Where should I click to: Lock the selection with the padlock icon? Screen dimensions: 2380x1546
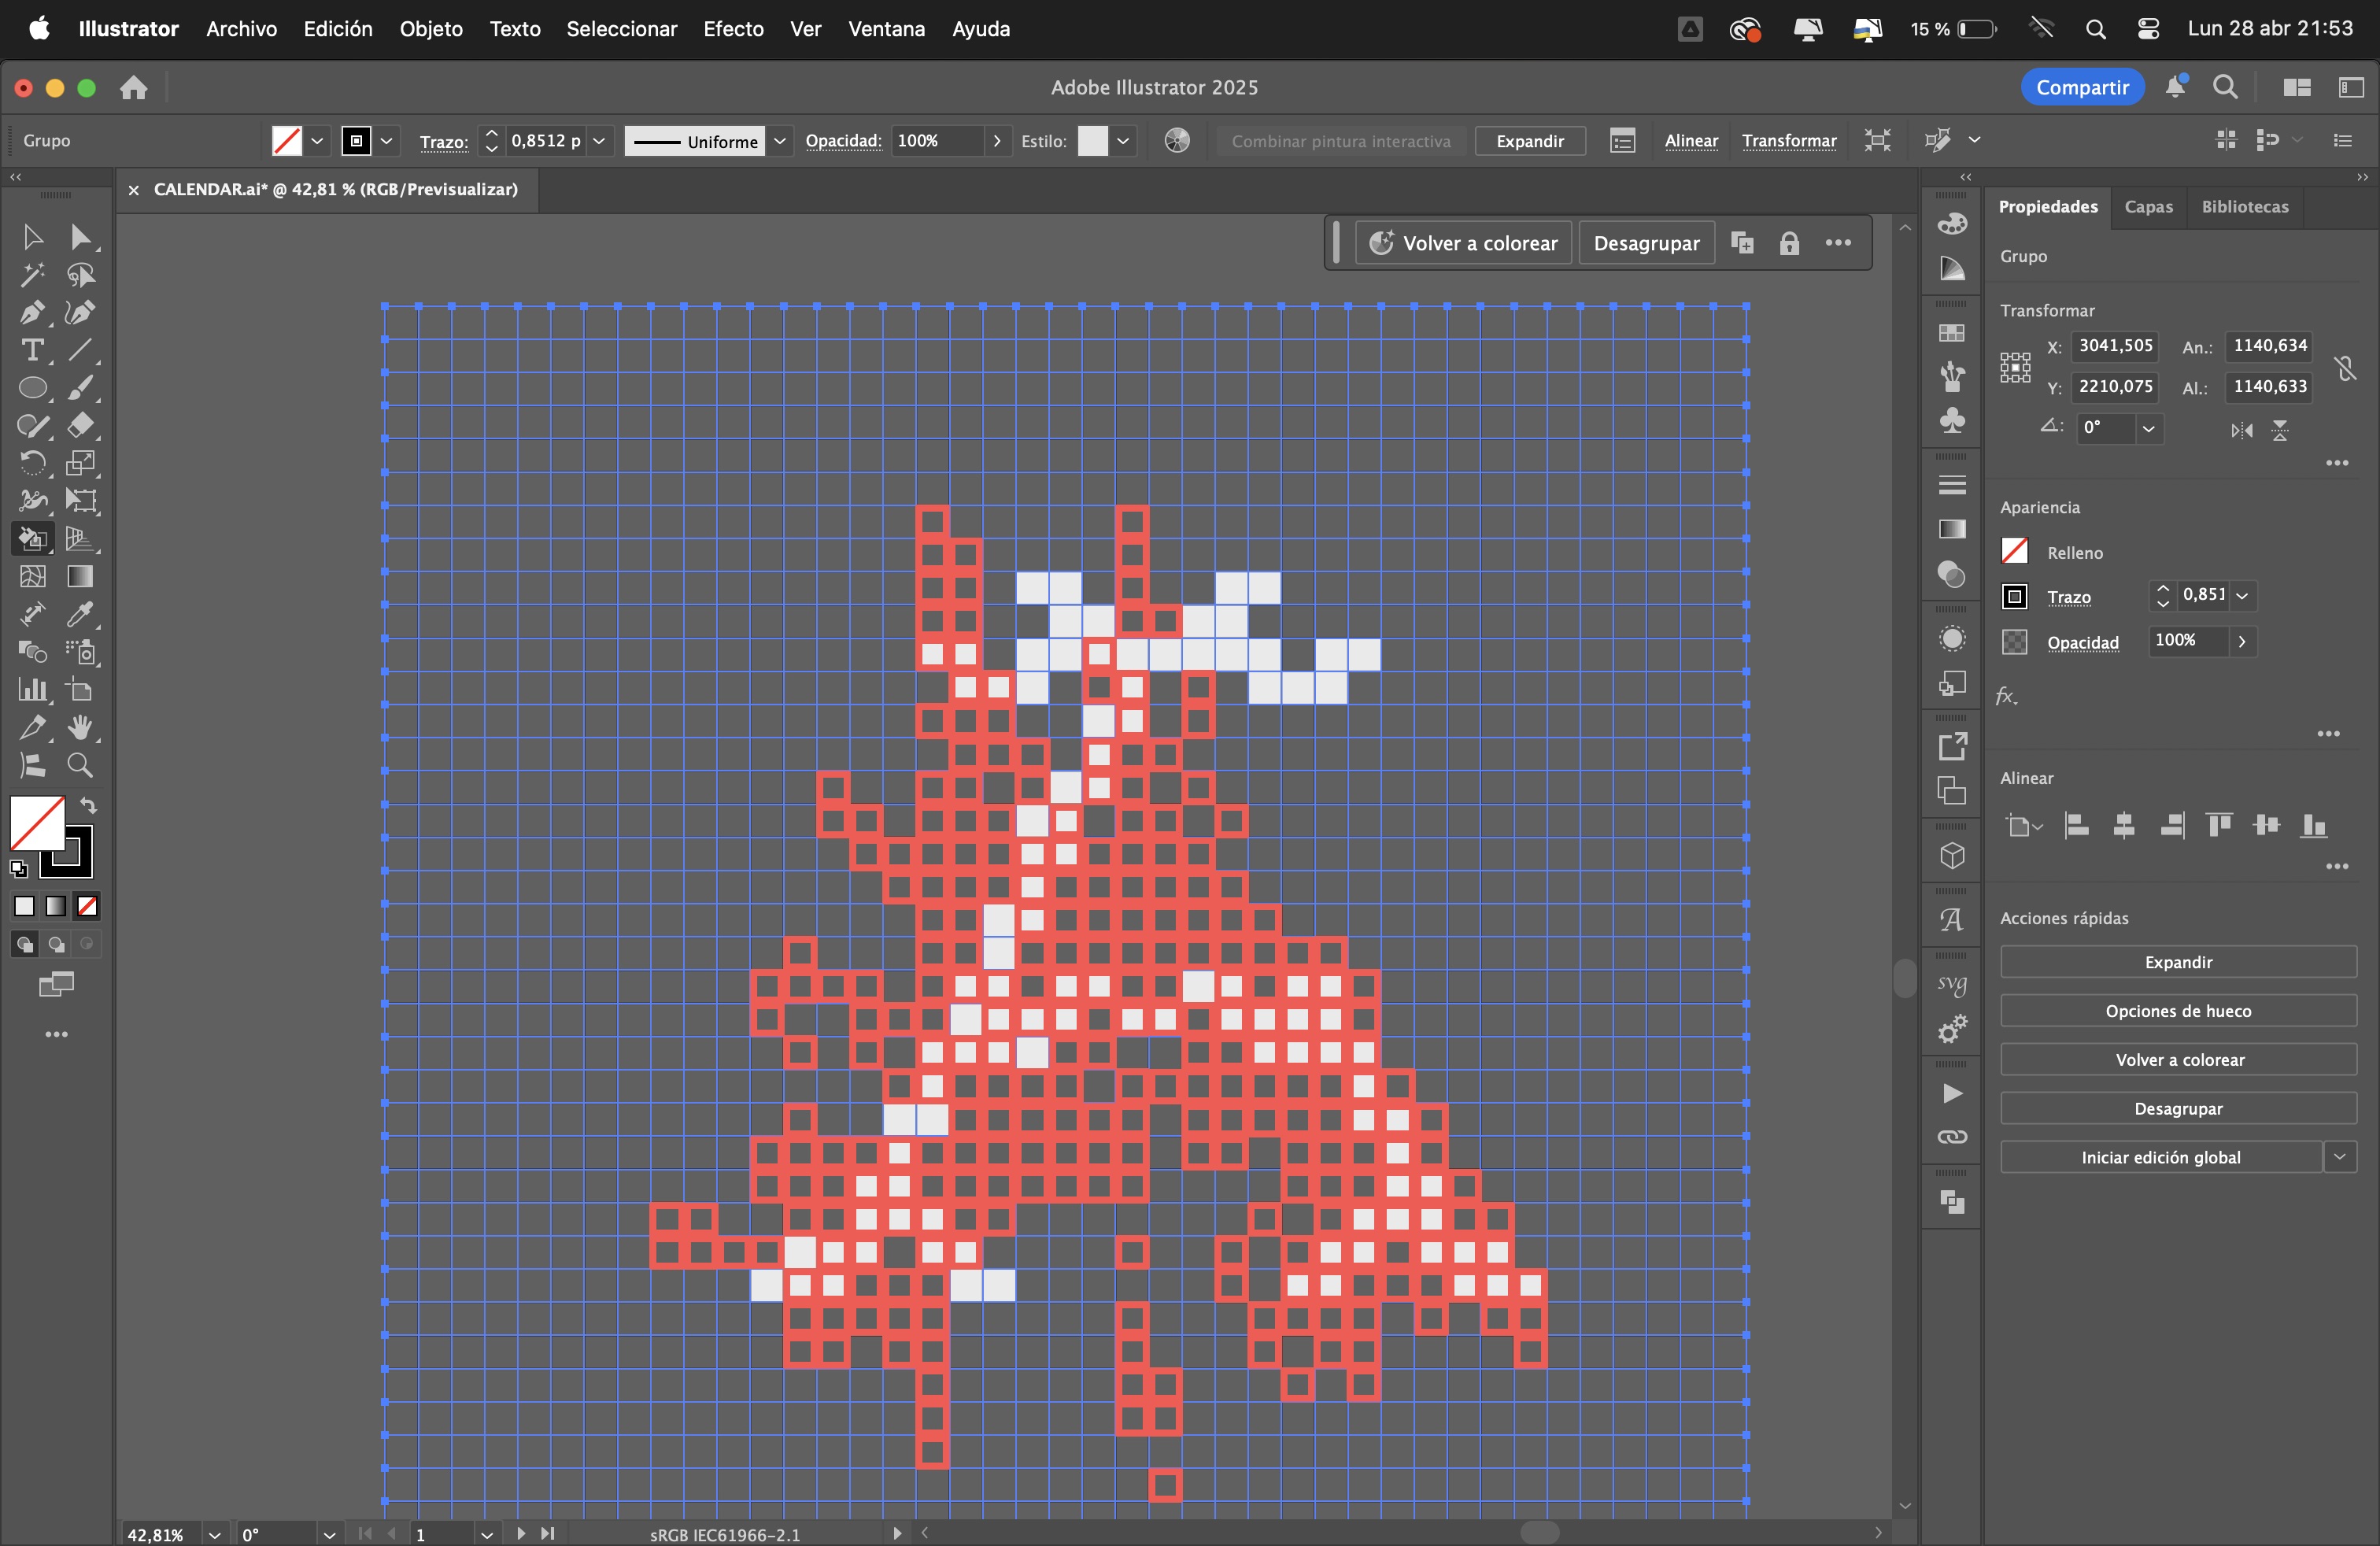(1789, 243)
